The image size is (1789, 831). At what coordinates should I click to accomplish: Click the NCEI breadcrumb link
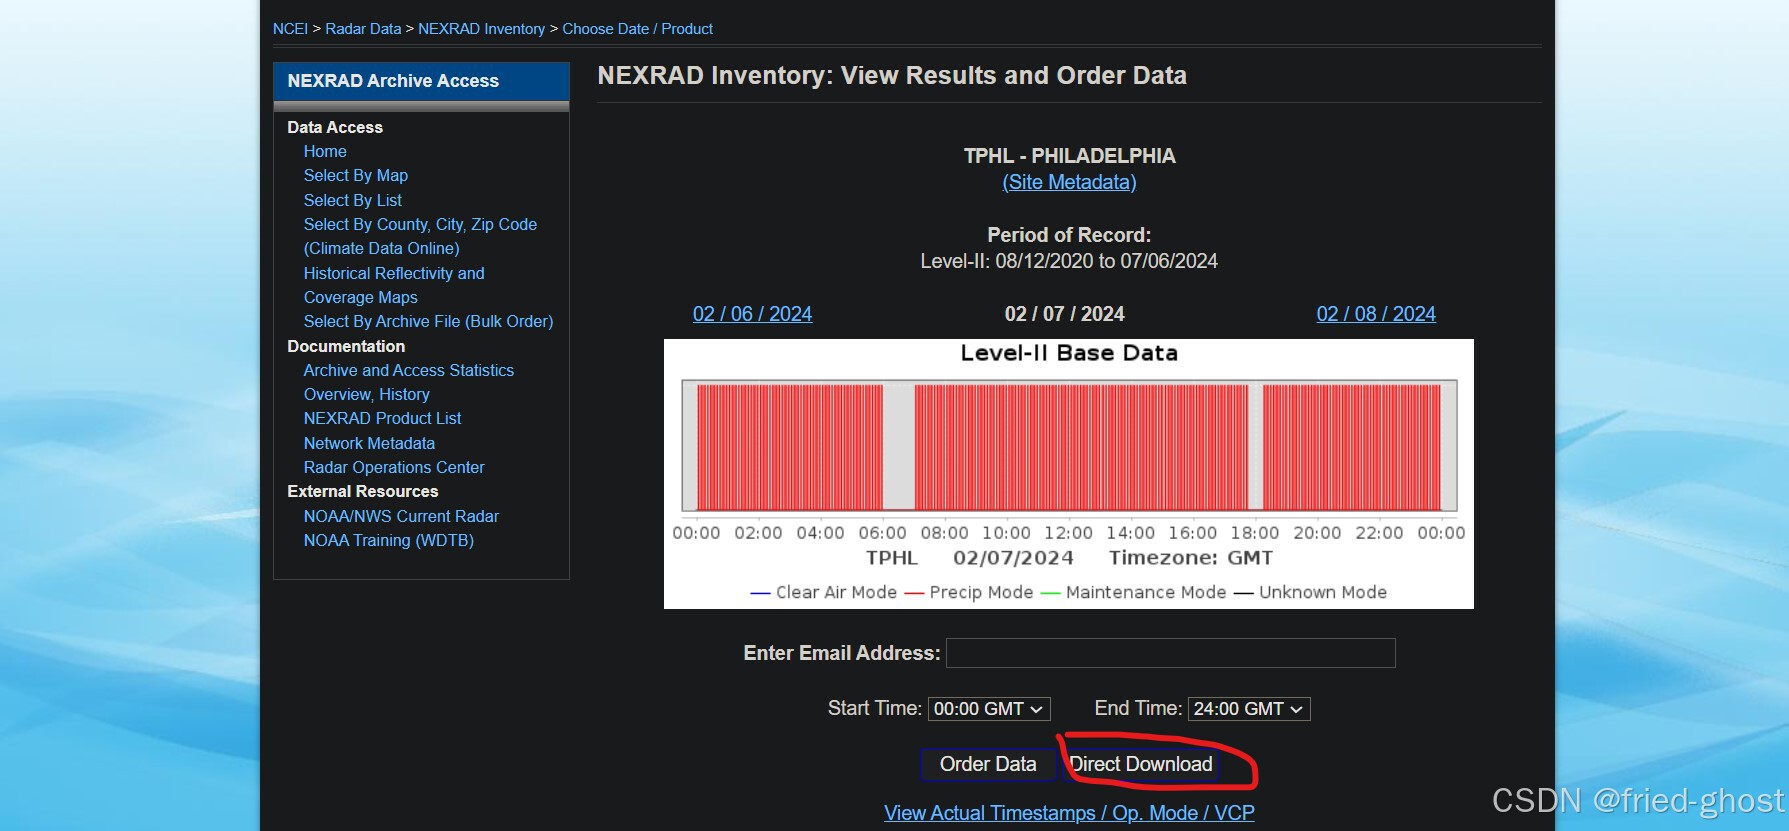(290, 29)
